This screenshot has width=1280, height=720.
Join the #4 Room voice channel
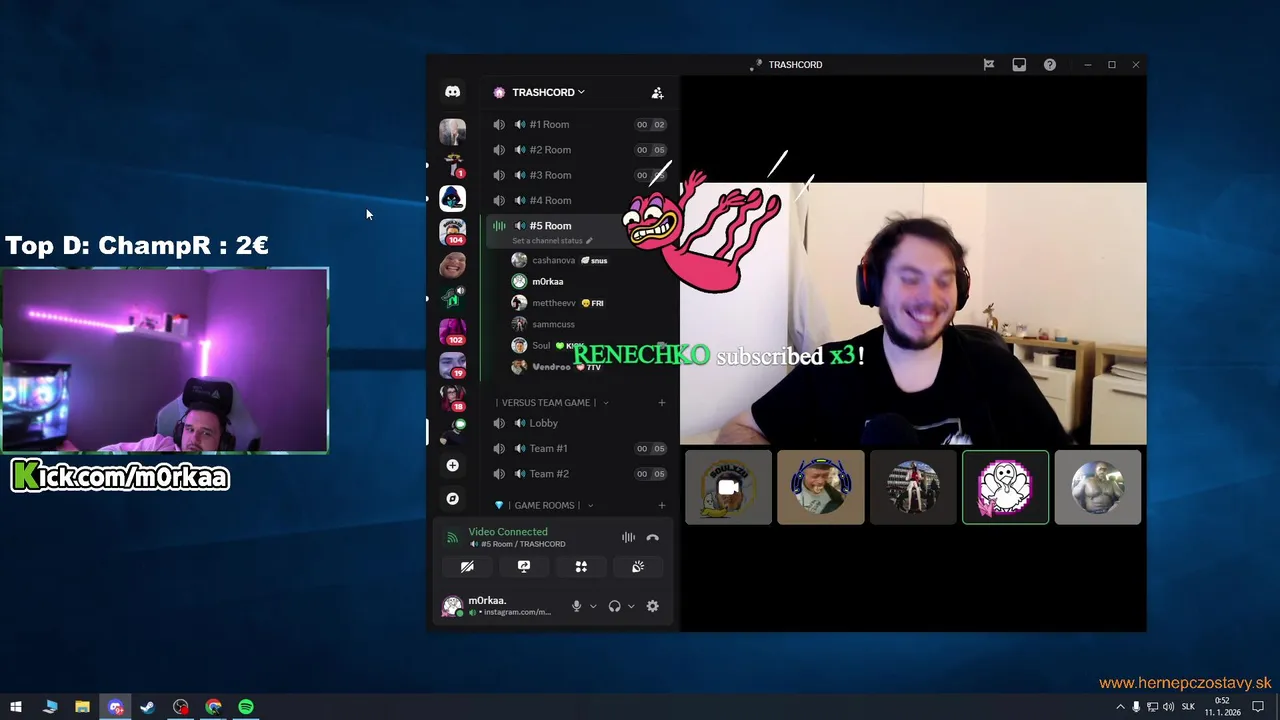(x=579, y=200)
